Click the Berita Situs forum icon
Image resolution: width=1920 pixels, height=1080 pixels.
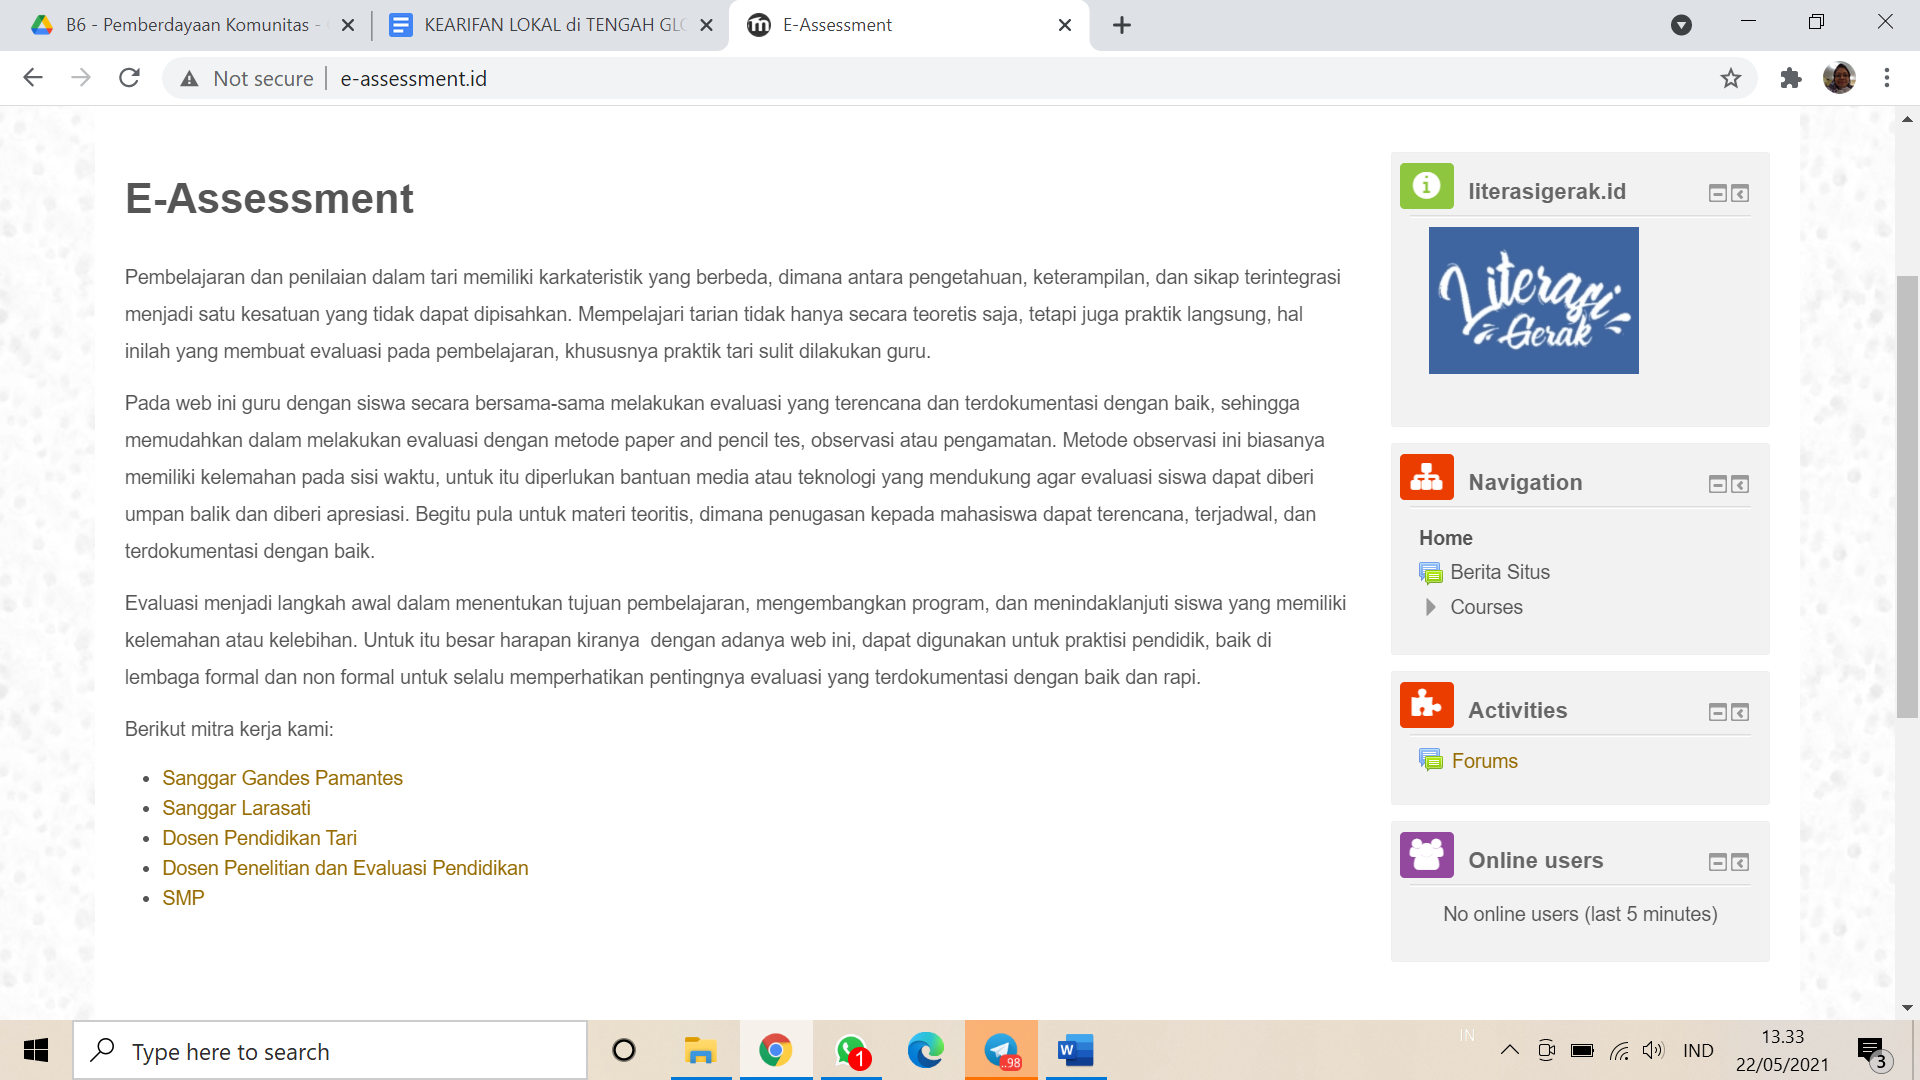[1431, 573]
